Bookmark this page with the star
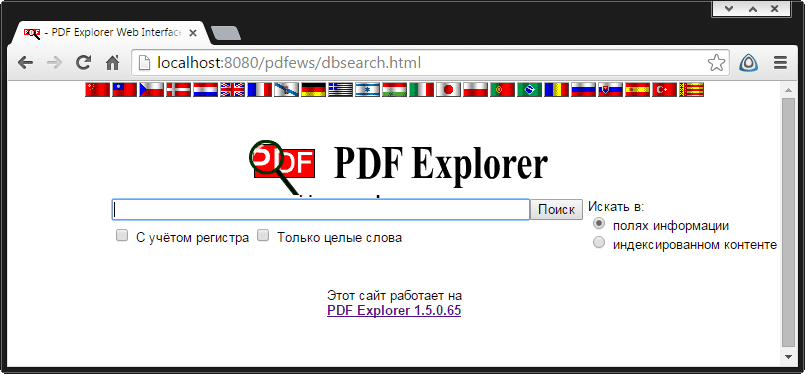The image size is (805, 374). 716,63
